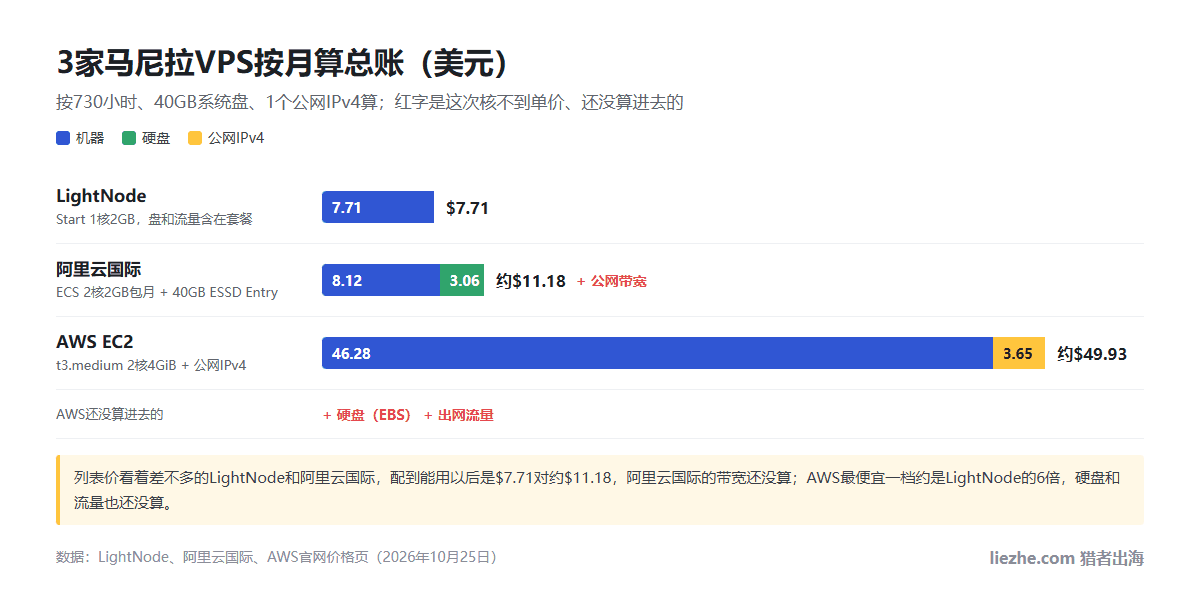1200x612 pixels.
Task: Click the liezhe.com 猎者出海 credit
Action: (1066, 557)
